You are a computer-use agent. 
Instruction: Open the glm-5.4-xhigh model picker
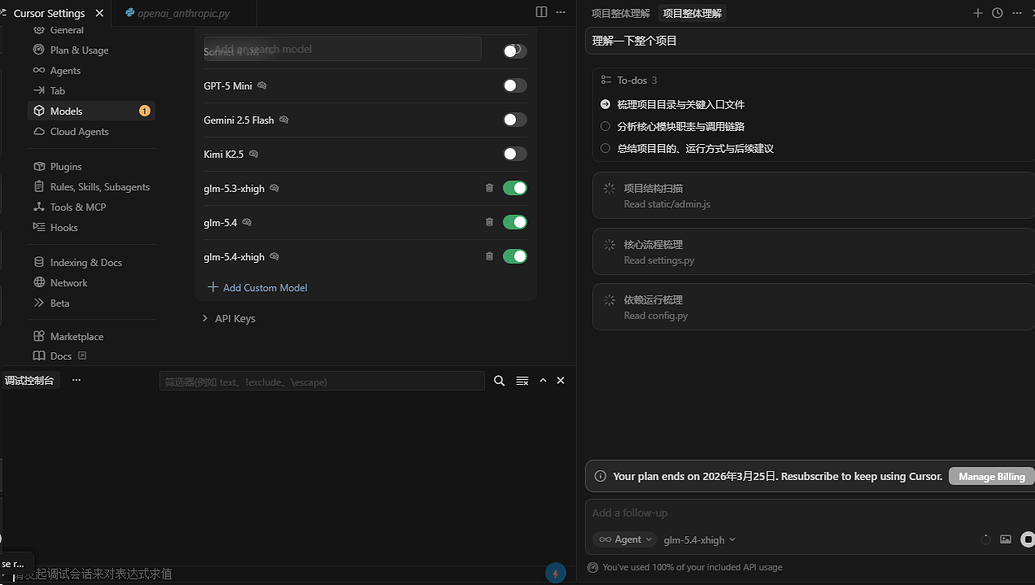(699, 540)
